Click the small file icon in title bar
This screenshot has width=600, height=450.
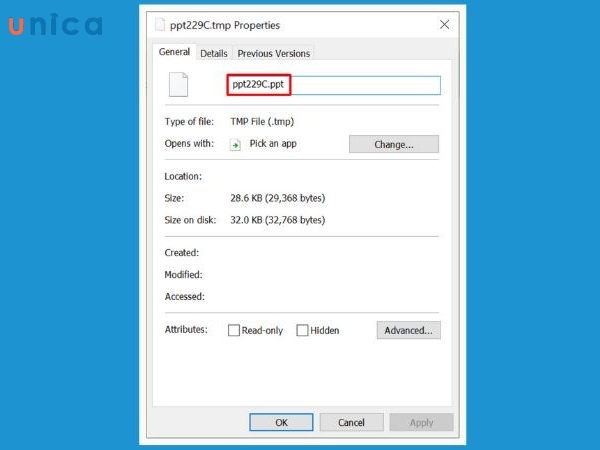point(160,25)
